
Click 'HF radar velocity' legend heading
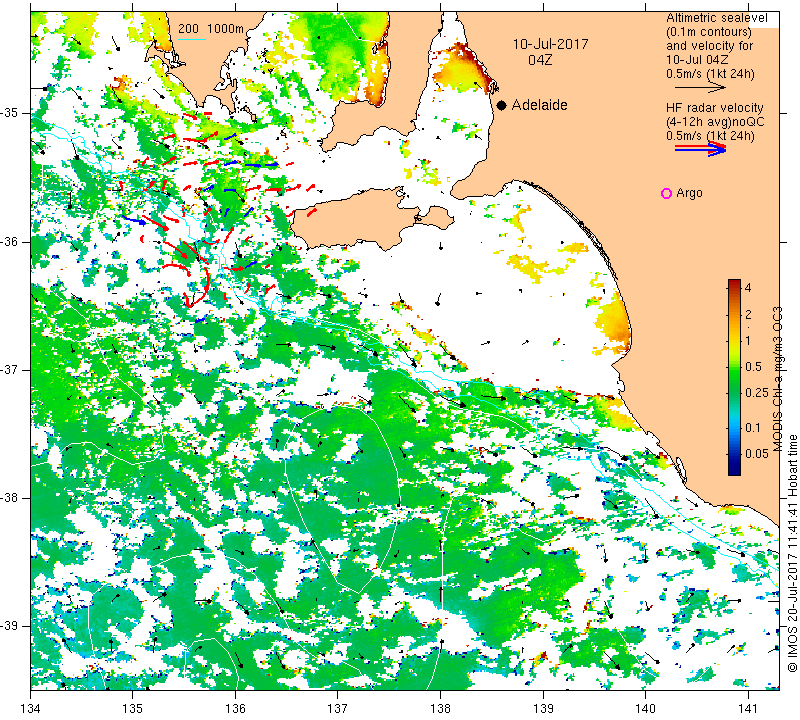pos(714,108)
